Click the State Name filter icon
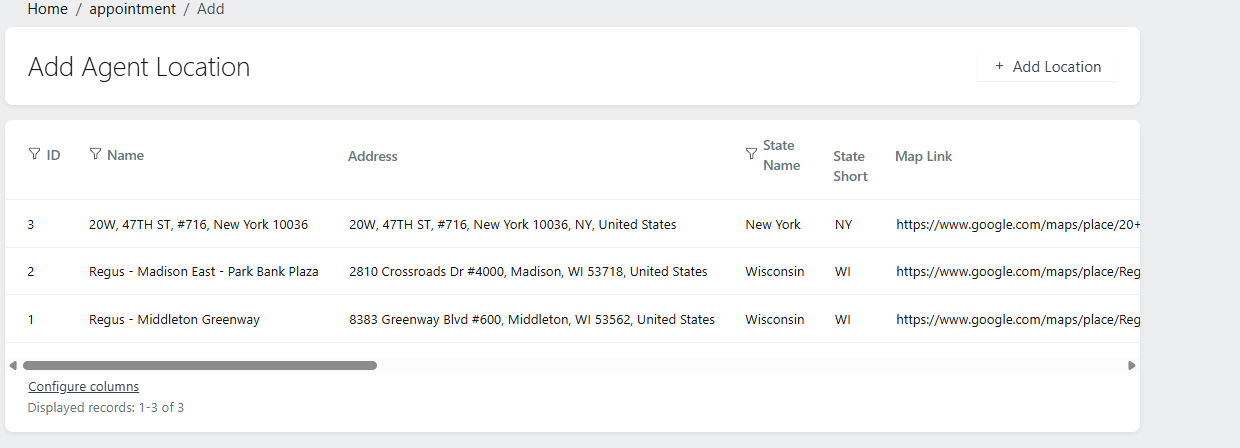 (751, 155)
